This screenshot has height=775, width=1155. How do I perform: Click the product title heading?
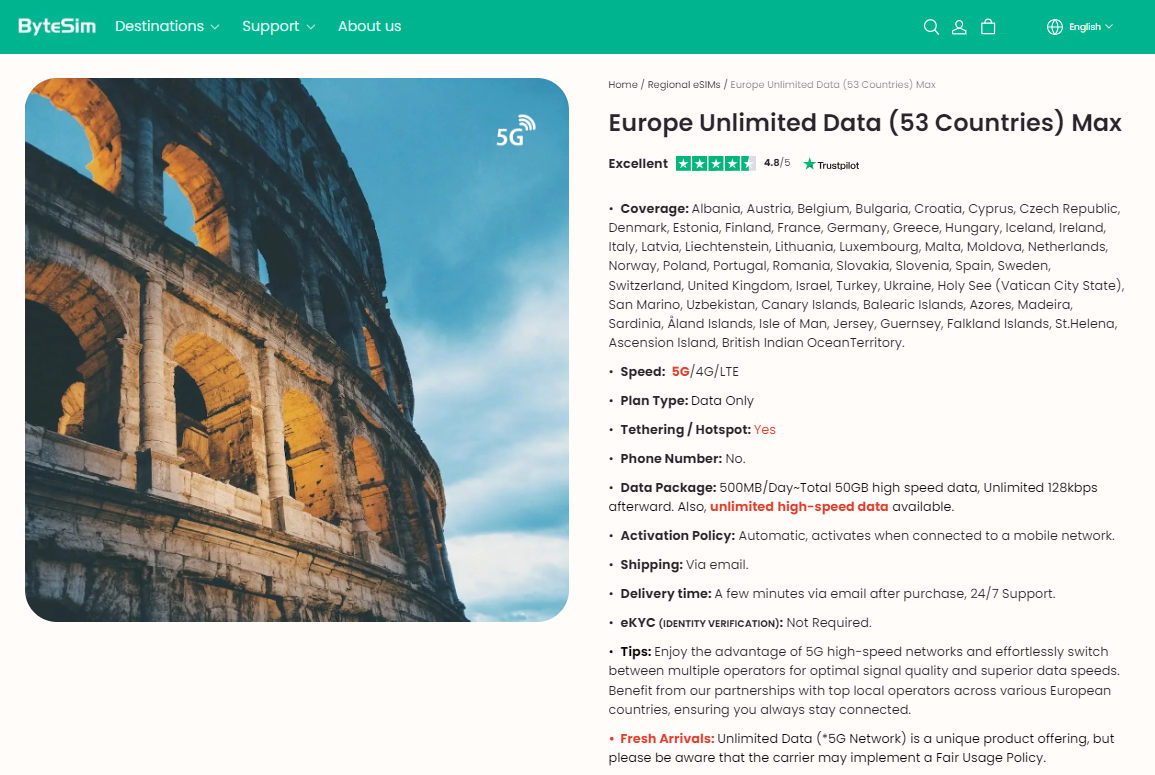pos(865,123)
